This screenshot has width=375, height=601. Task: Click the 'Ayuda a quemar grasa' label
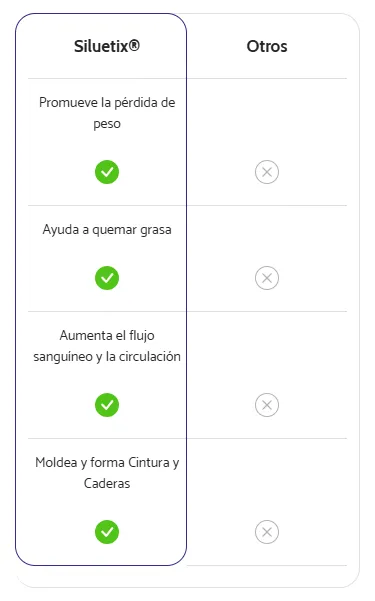[107, 230]
